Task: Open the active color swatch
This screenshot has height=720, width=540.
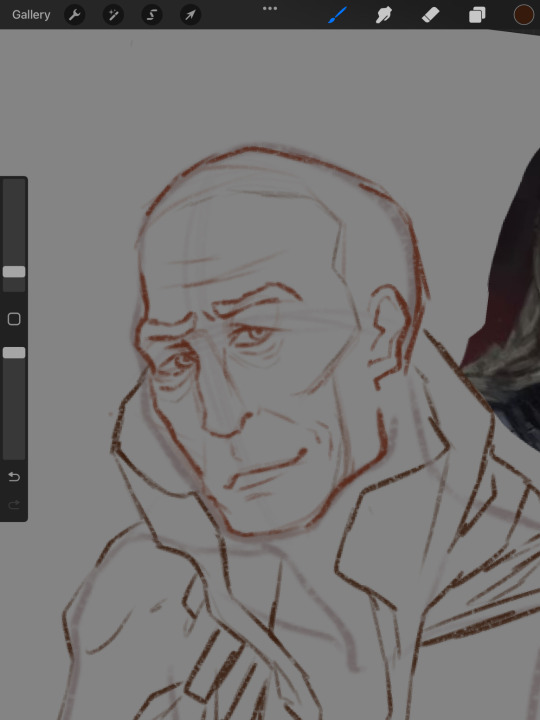Action: 523,15
